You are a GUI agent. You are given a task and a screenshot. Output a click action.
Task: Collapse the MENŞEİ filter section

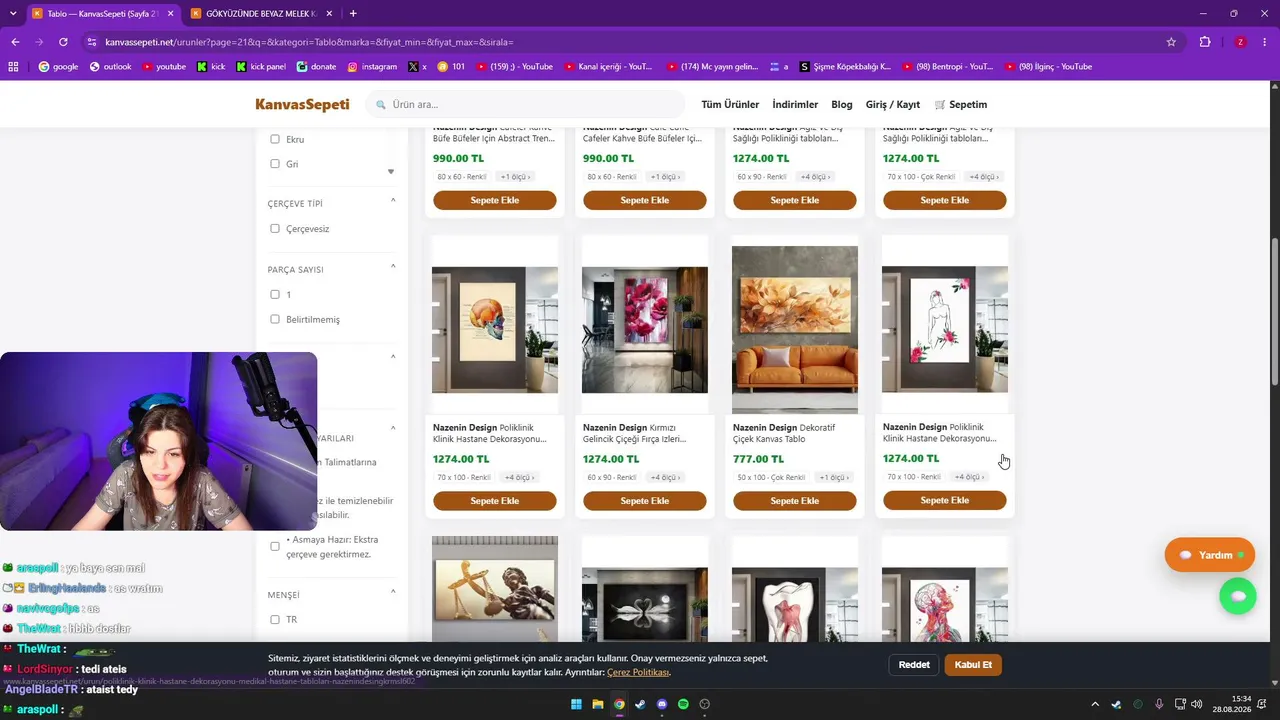pyautogui.click(x=393, y=592)
